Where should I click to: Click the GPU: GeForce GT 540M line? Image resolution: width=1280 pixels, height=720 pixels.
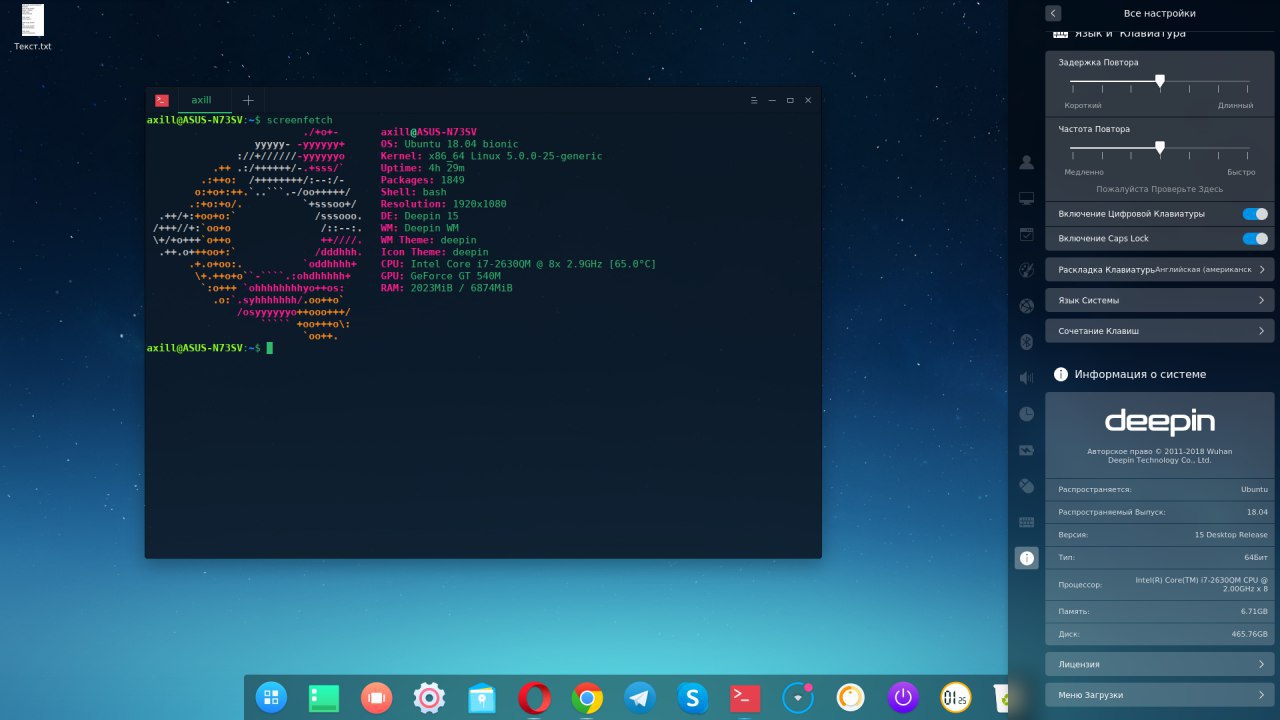click(x=441, y=276)
